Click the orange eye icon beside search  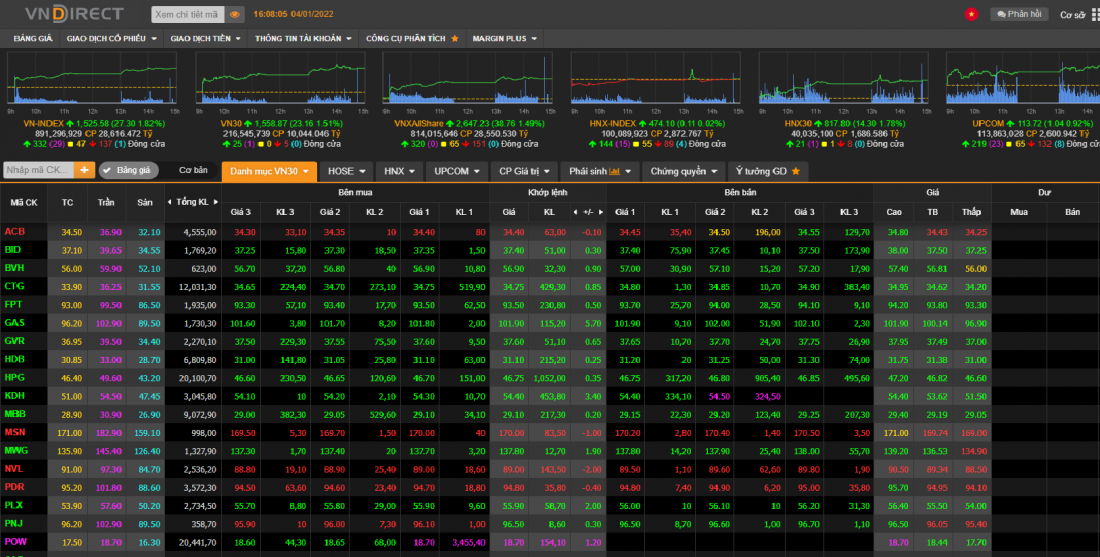click(x=235, y=14)
